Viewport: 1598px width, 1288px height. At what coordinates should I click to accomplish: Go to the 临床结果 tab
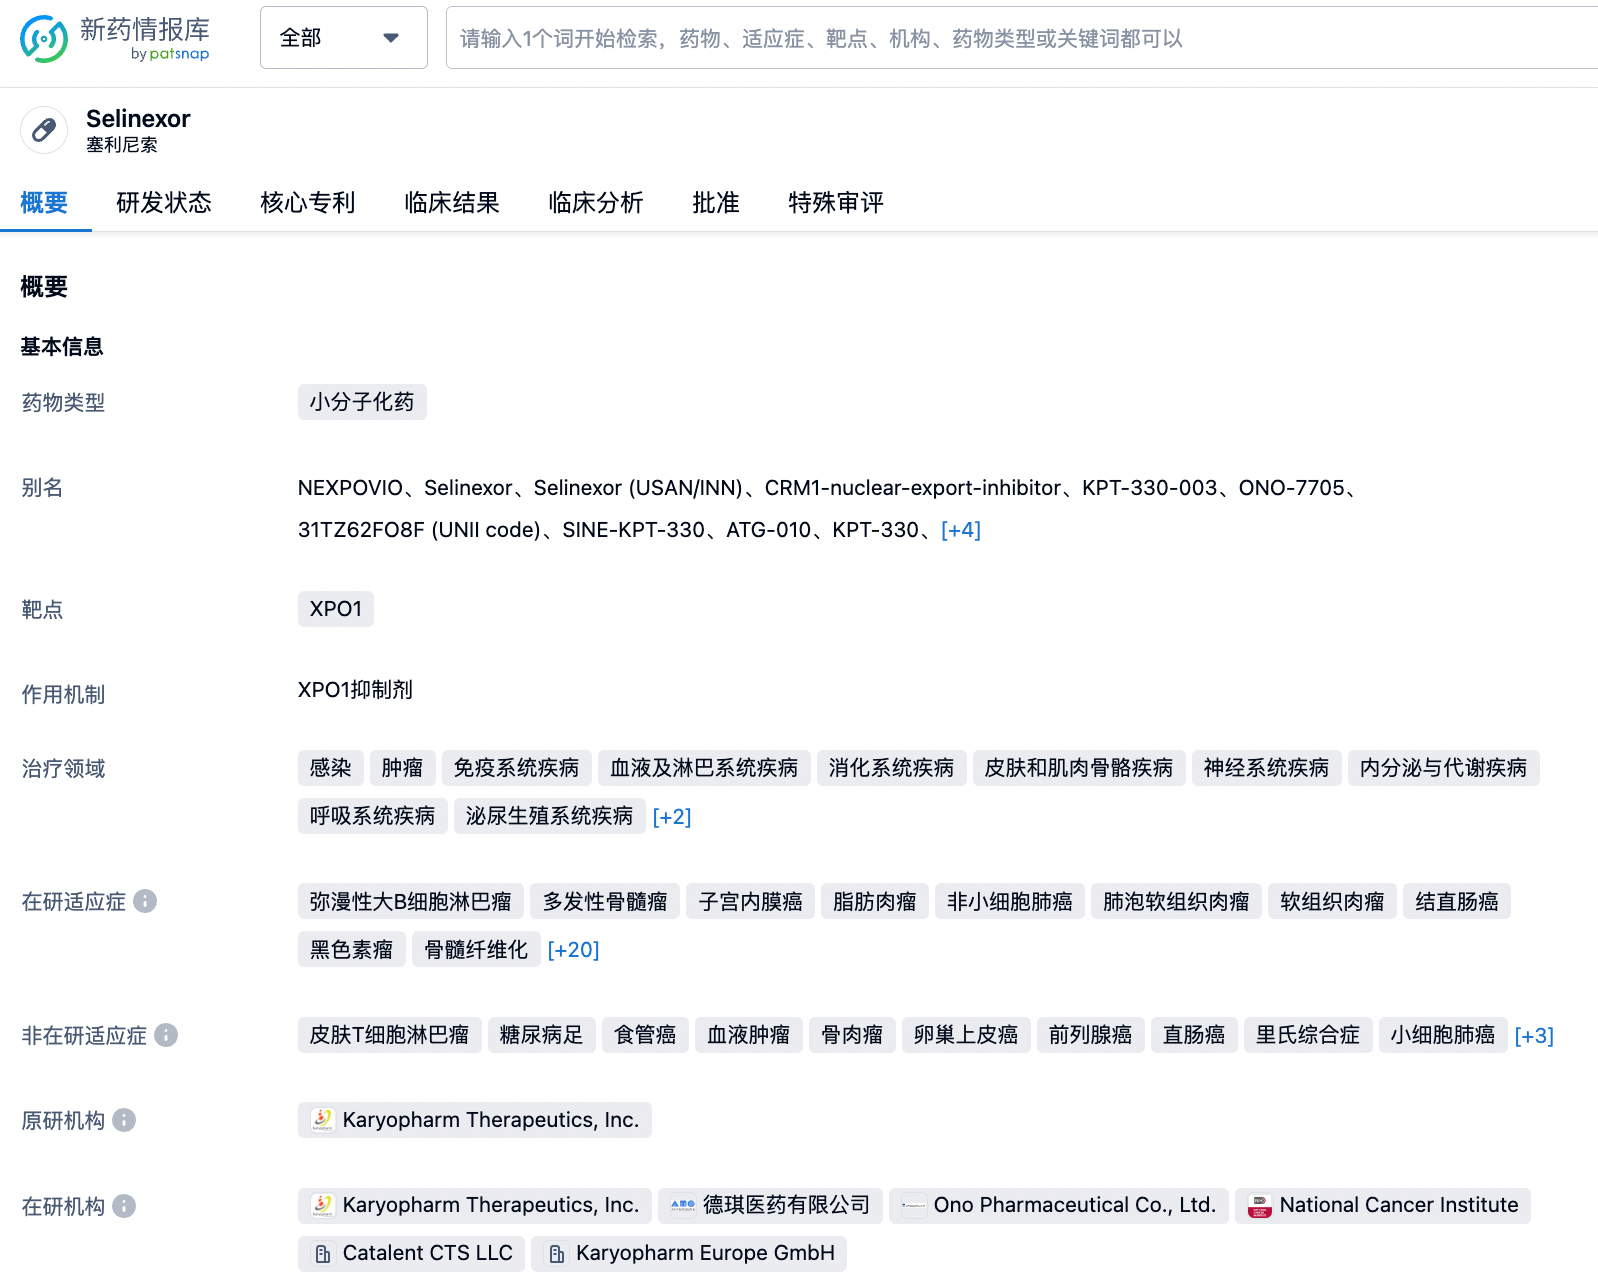tap(452, 203)
